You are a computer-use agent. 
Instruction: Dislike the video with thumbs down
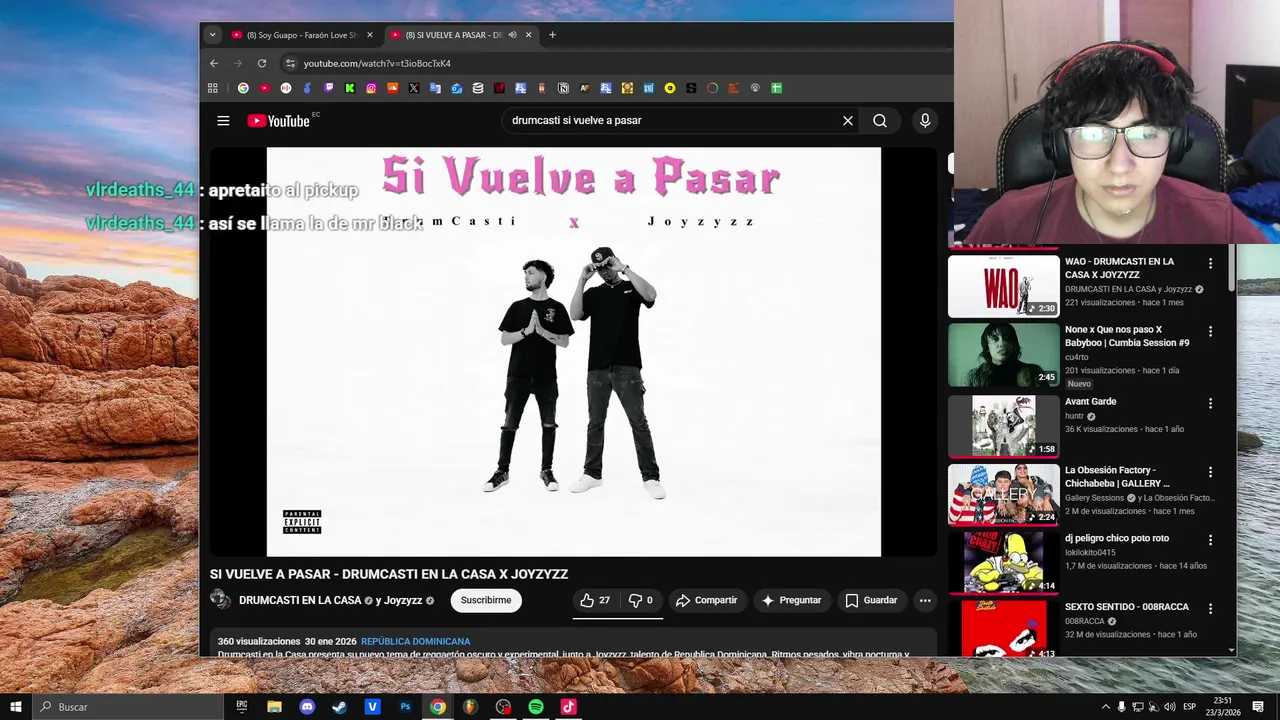[x=640, y=600]
